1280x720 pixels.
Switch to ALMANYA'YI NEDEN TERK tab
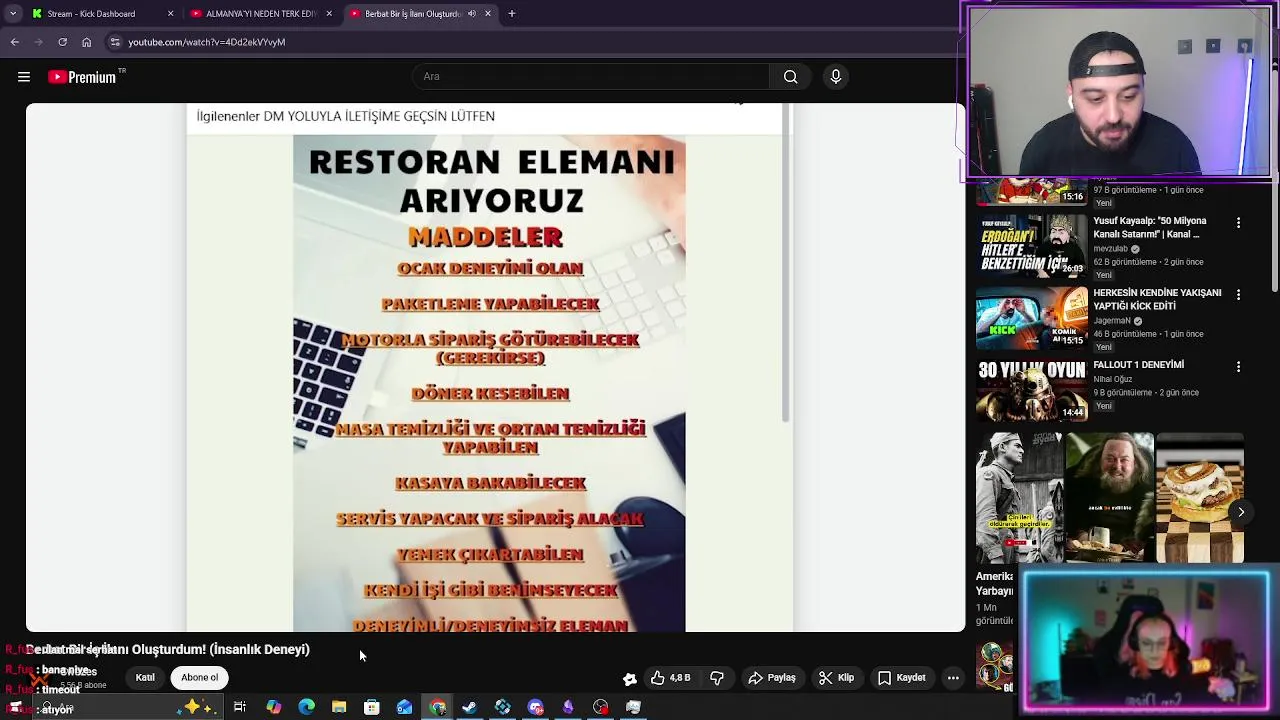pos(260,14)
